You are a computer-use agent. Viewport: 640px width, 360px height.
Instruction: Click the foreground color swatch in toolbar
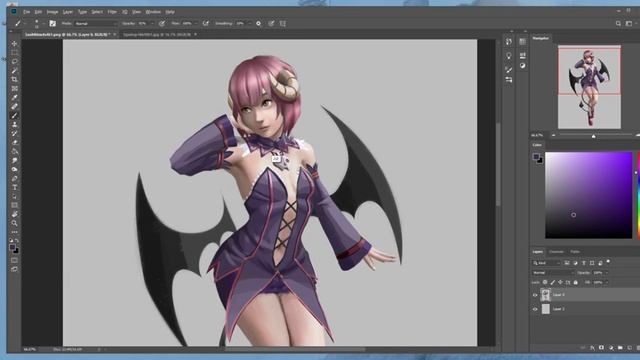[13, 247]
